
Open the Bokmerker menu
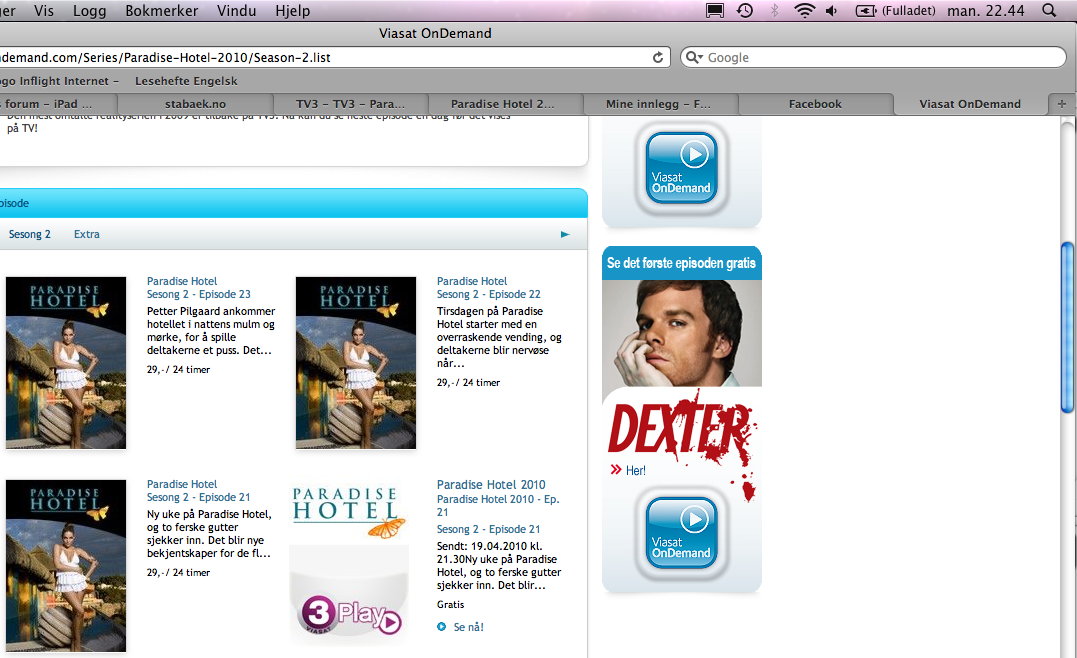pos(161,10)
